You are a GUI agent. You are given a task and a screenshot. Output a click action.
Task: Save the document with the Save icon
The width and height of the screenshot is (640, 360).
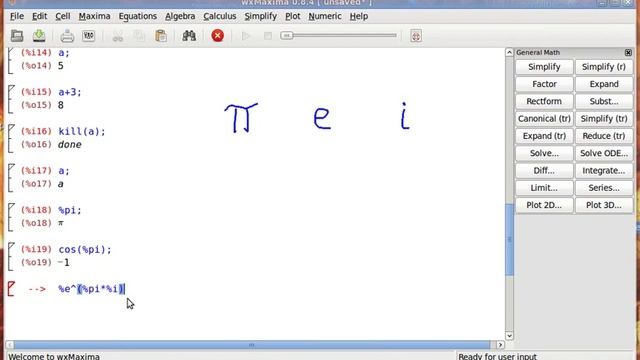(39, 36)
